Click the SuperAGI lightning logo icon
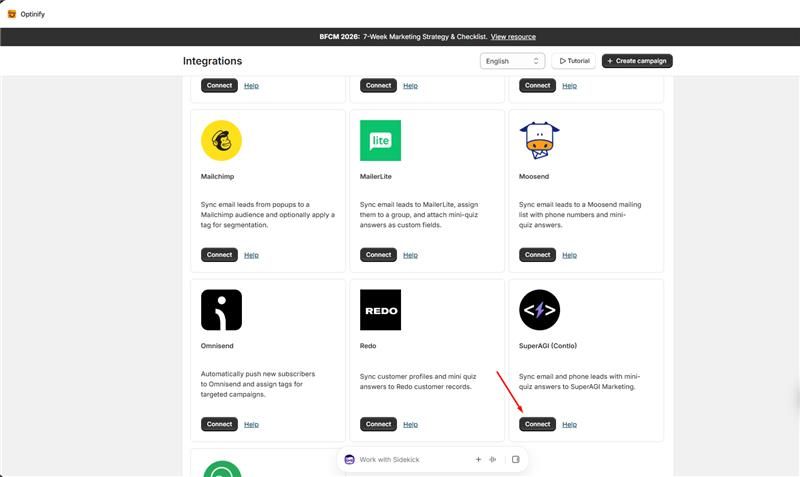800x477 pixels. pos(539,310)
